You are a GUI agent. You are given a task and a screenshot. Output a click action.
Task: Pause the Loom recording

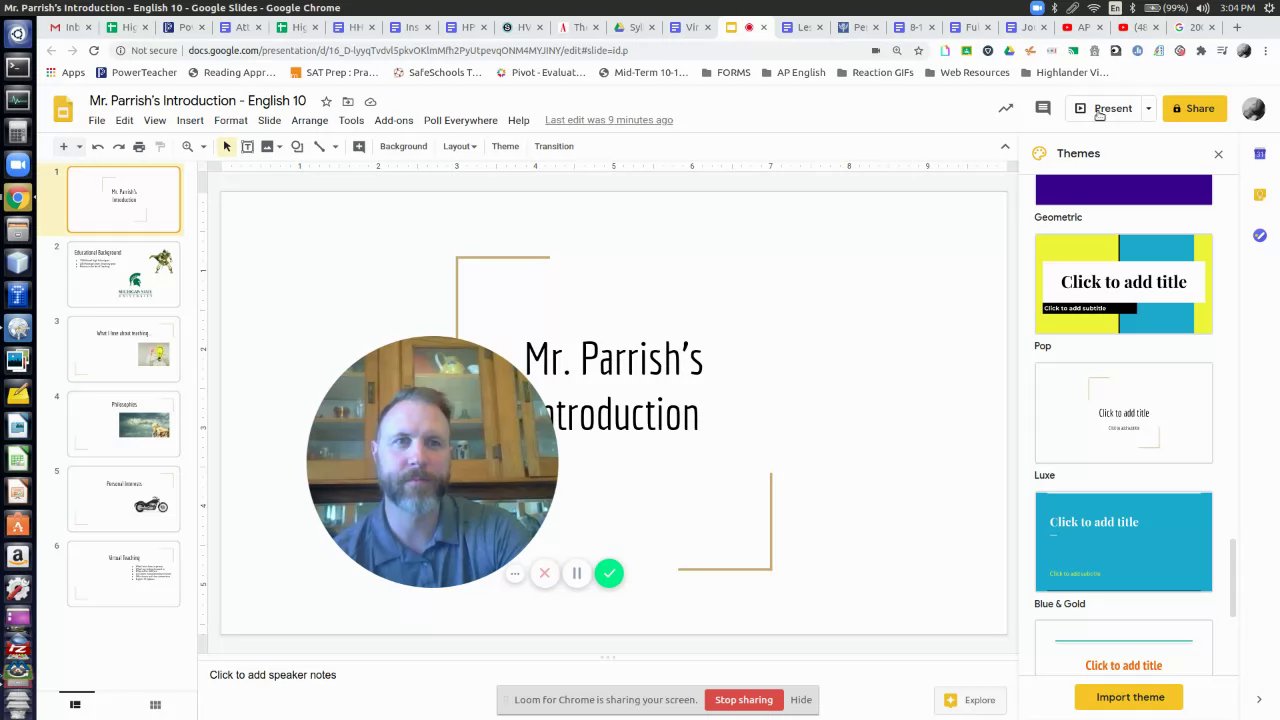[577, 573]
